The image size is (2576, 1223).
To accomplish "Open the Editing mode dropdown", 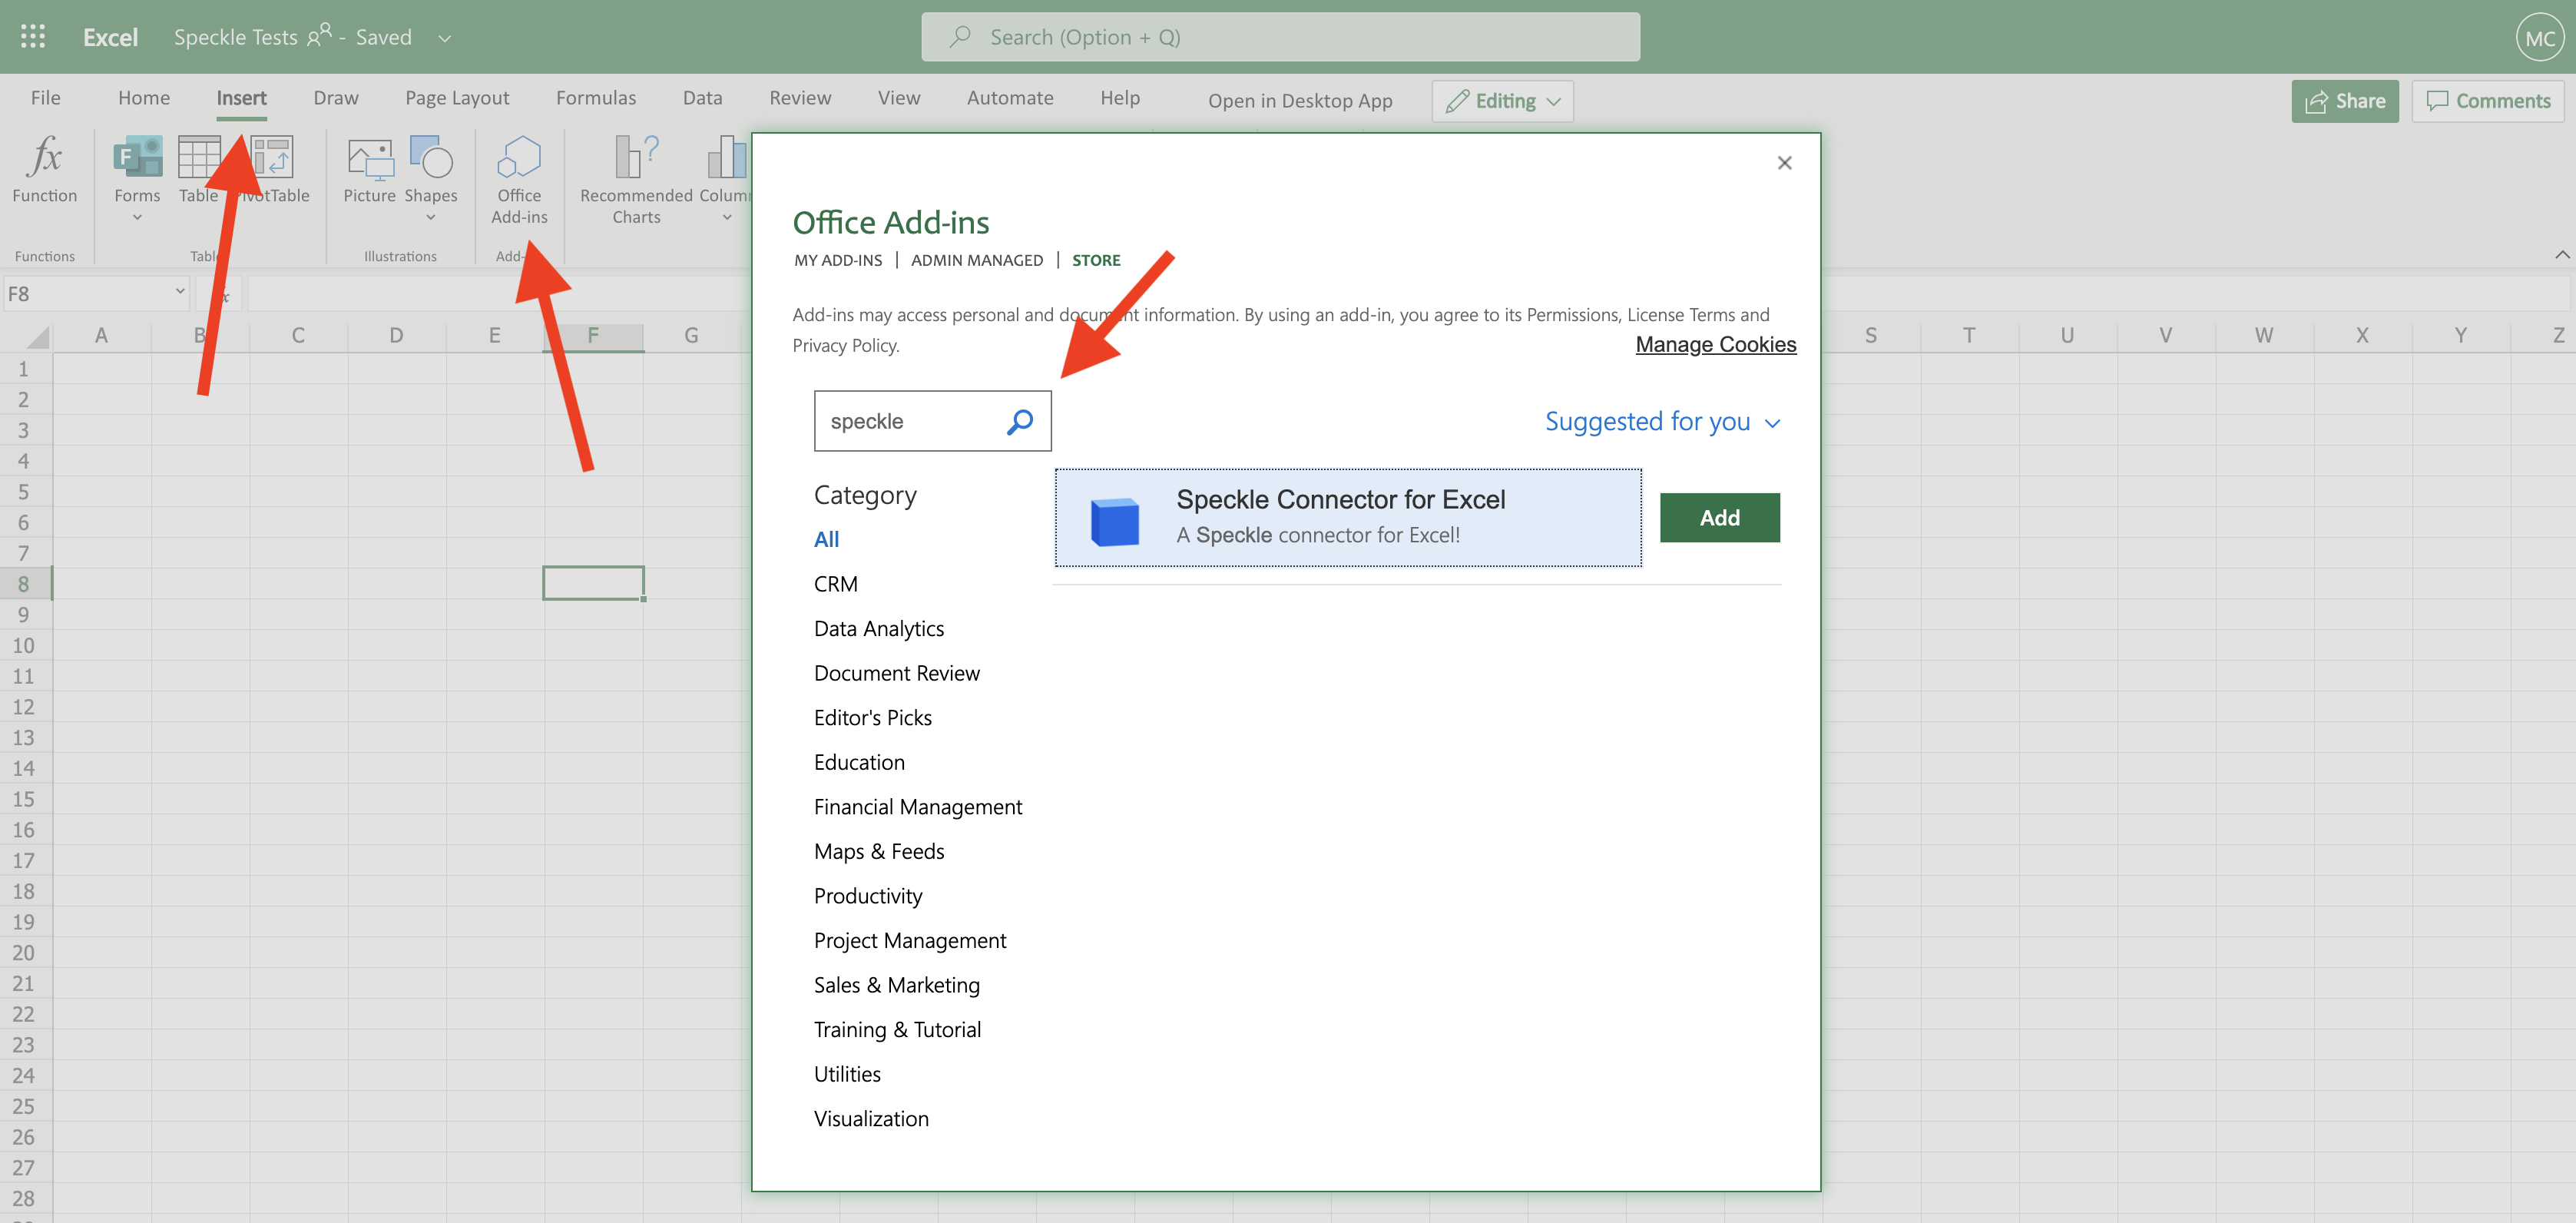I will tap(1502, 101).
